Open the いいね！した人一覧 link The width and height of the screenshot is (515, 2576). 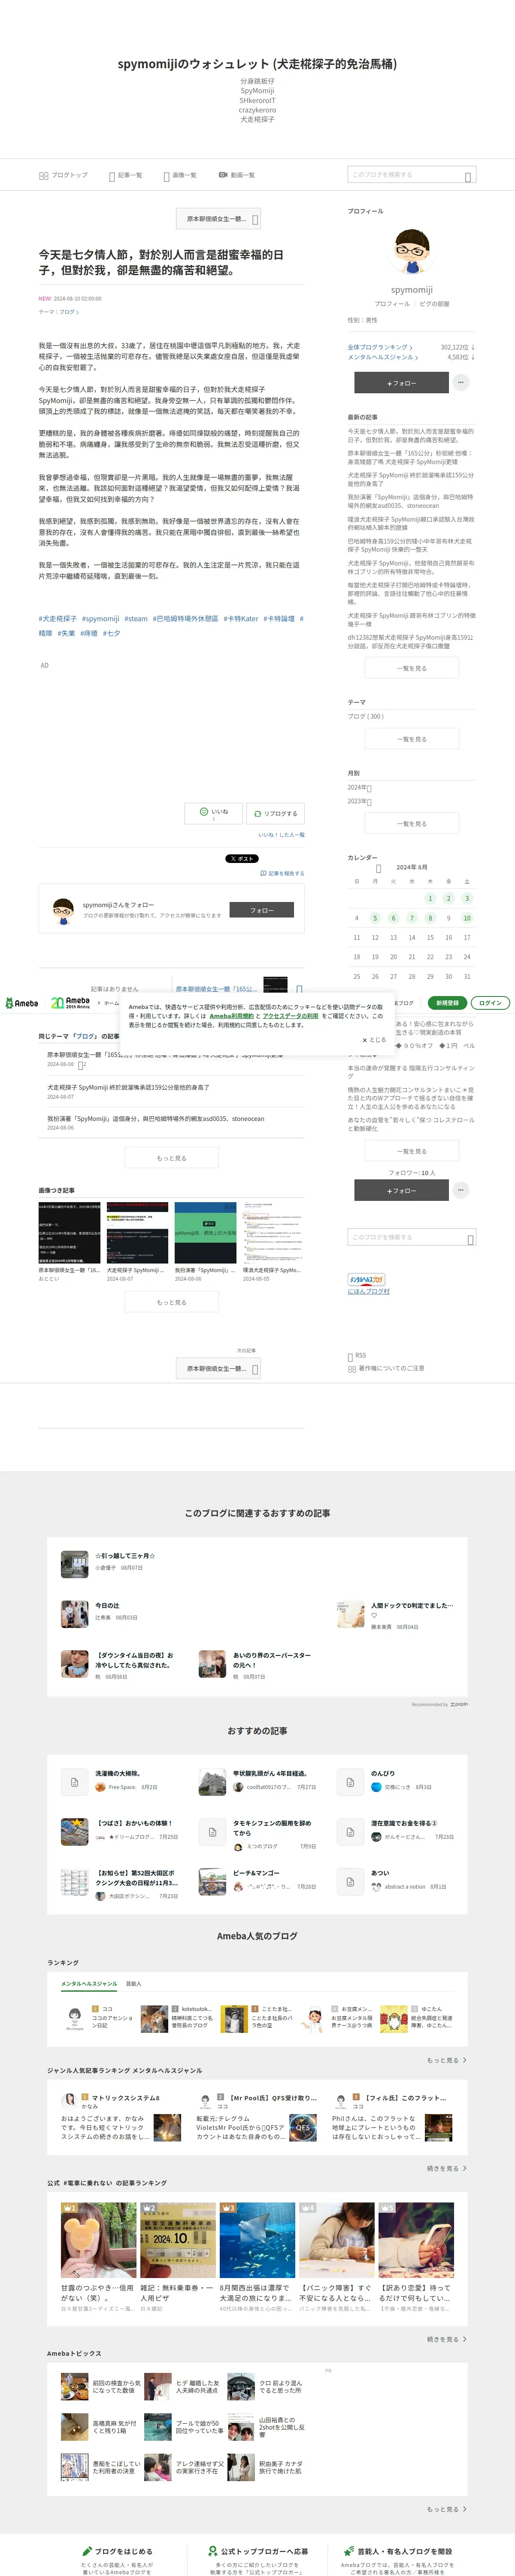click(x=282, y=835)
